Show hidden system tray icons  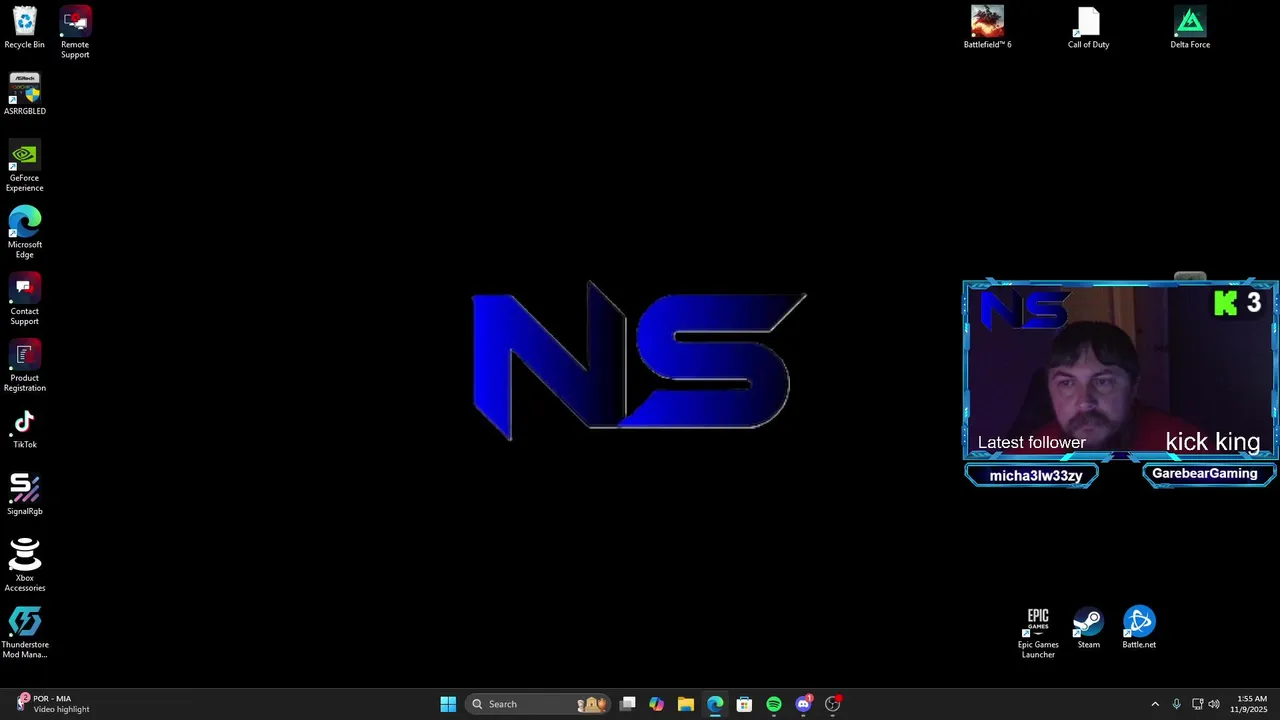pyautogui.click(x=1155, y=704)
